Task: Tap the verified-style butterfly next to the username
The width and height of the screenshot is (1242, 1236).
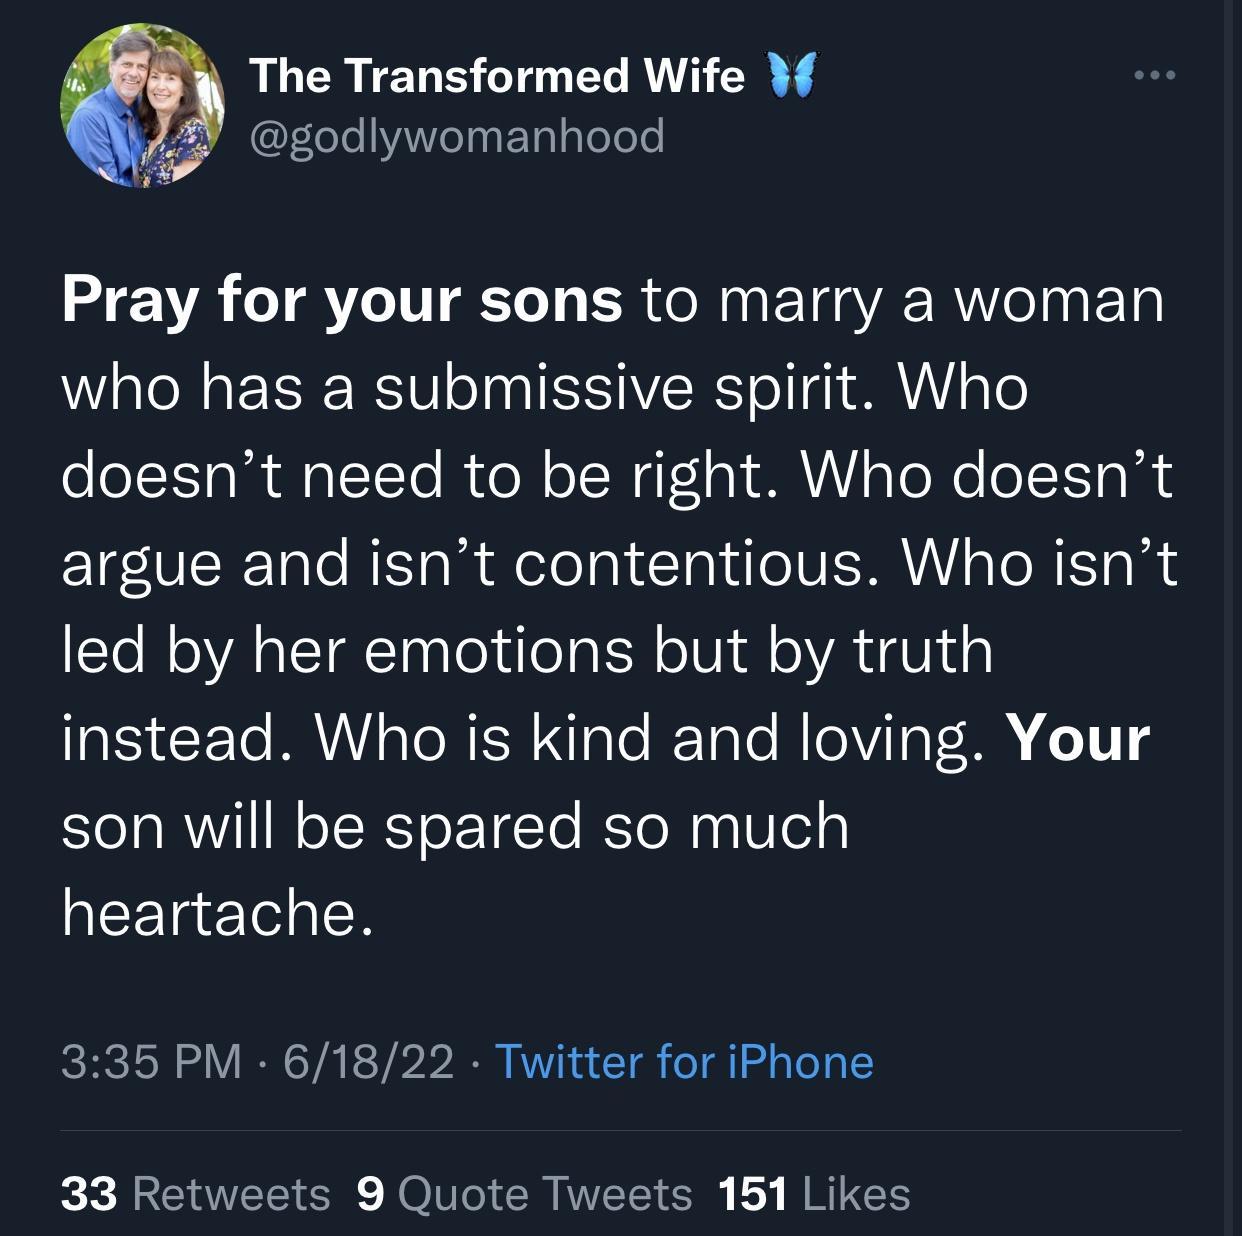Action: click(789, 75)
